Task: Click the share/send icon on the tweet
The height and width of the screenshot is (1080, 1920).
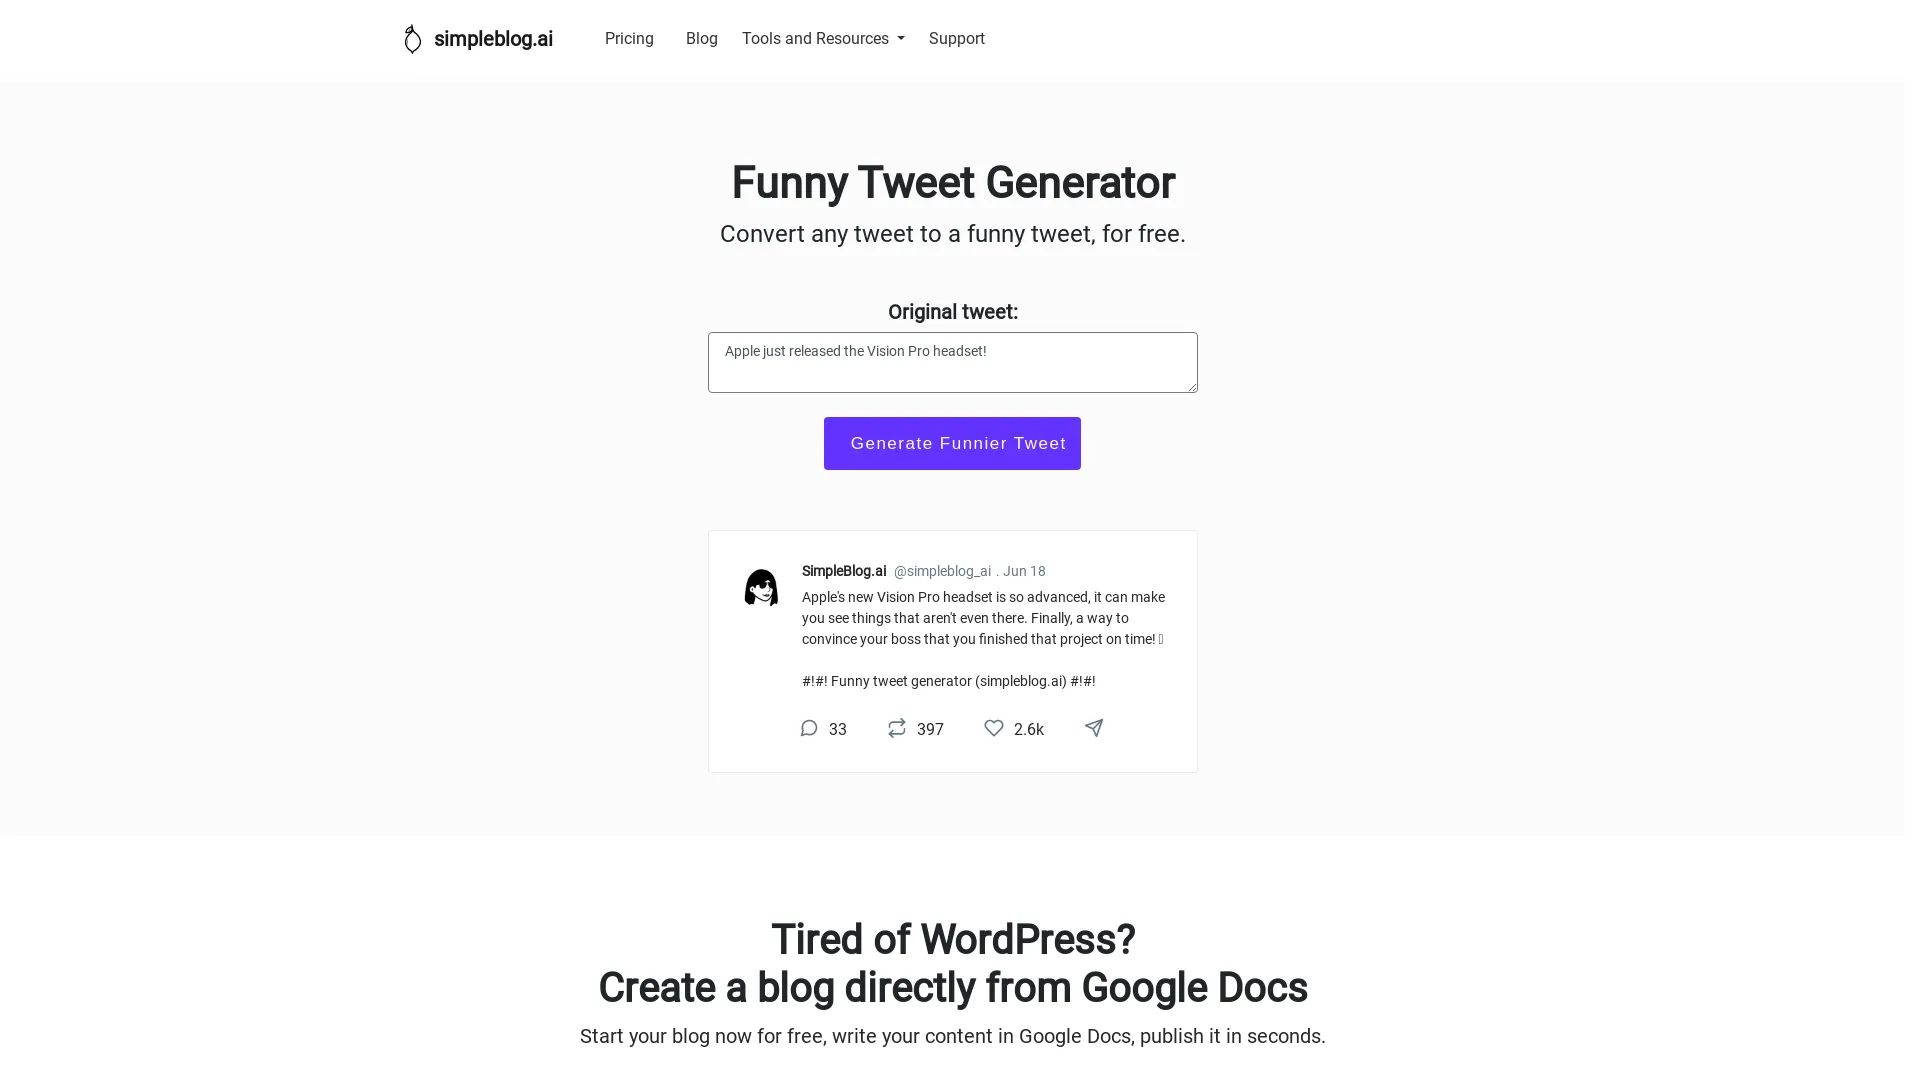Action: (x=1093, y=728)
